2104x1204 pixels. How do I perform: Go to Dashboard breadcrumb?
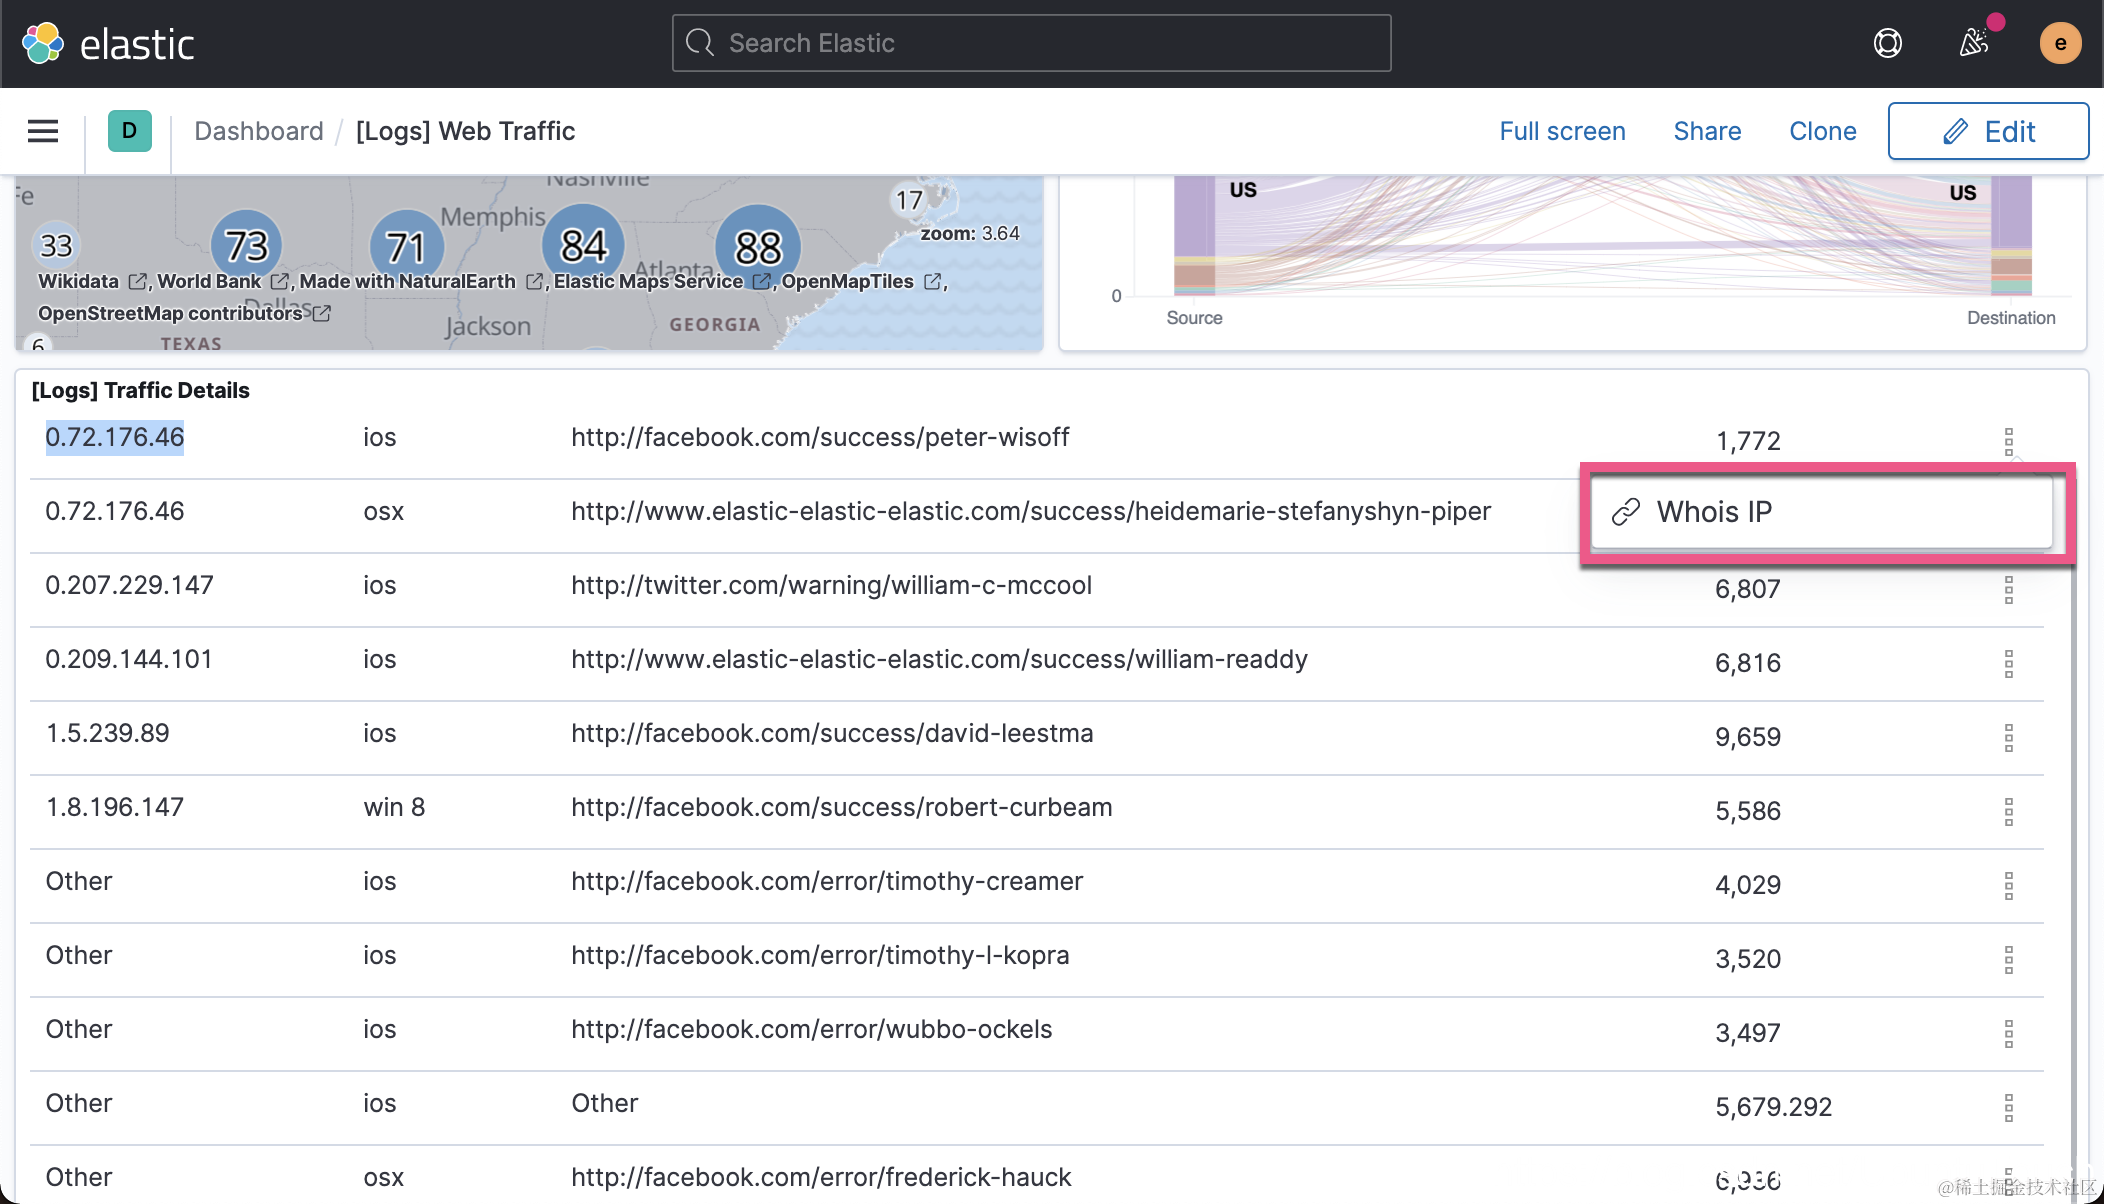click(x=258, y=131)
